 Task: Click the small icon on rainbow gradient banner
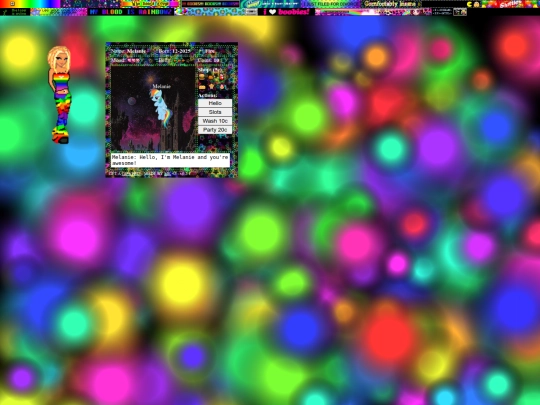click(12, 3)
